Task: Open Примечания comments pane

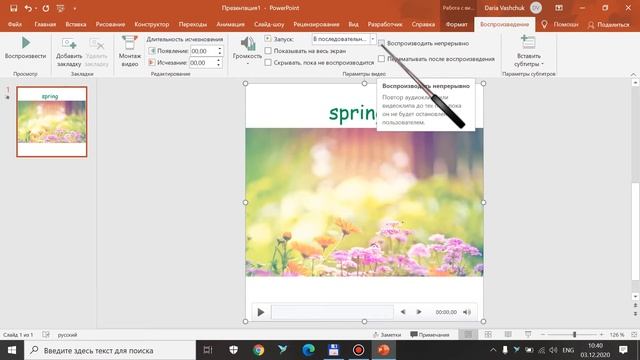Action: (x=430, y=335)
